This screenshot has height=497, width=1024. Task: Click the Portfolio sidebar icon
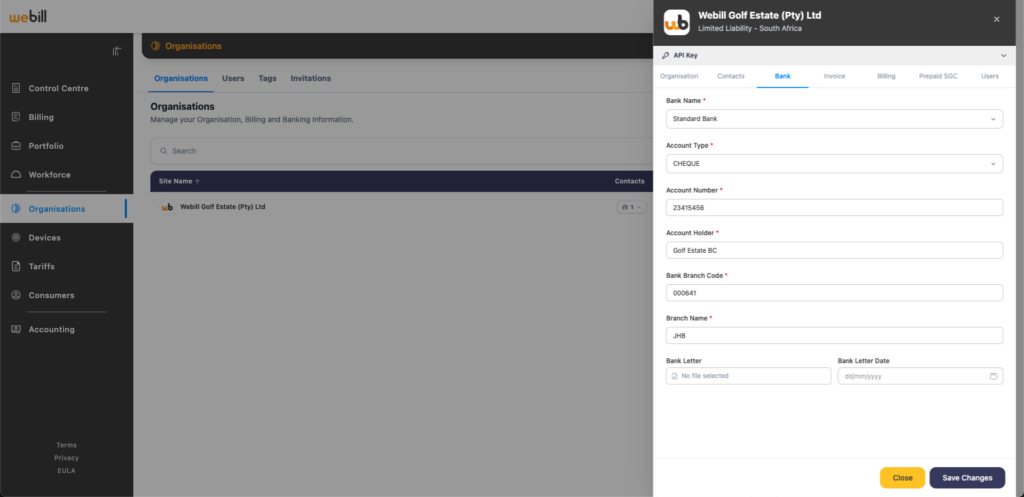pos(16,146)
